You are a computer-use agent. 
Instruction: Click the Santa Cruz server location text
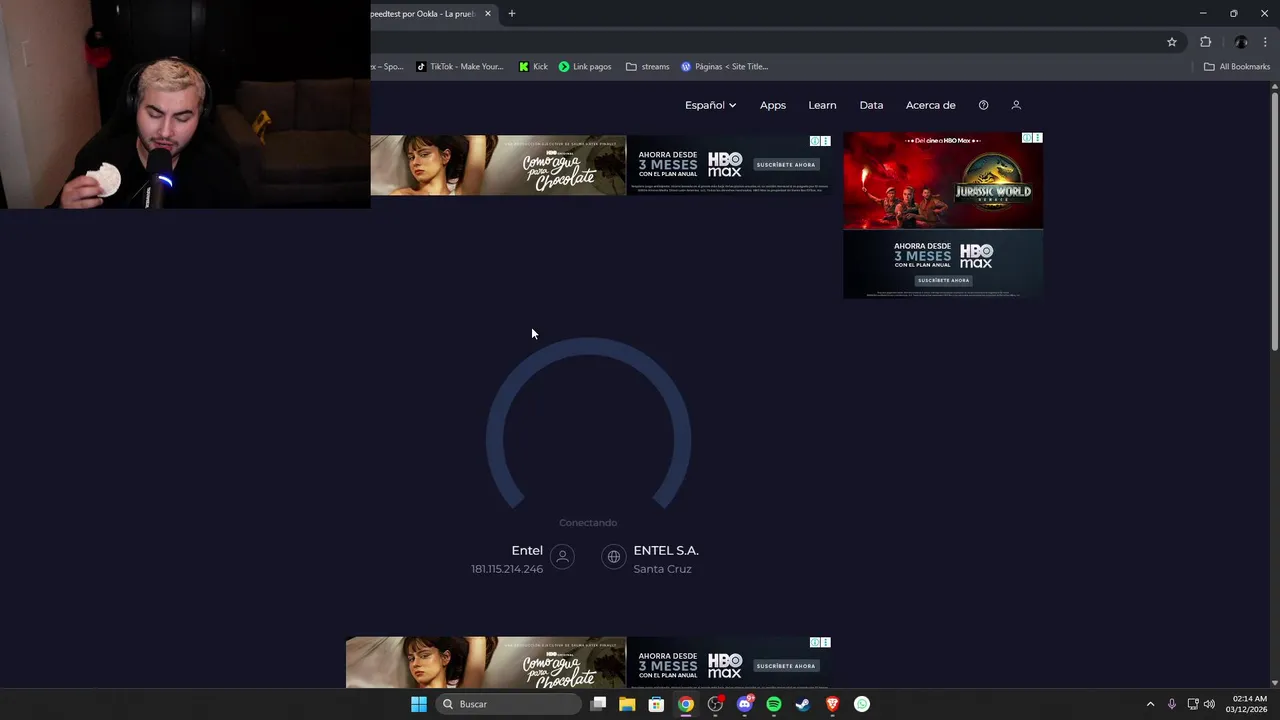click(662, 569)
